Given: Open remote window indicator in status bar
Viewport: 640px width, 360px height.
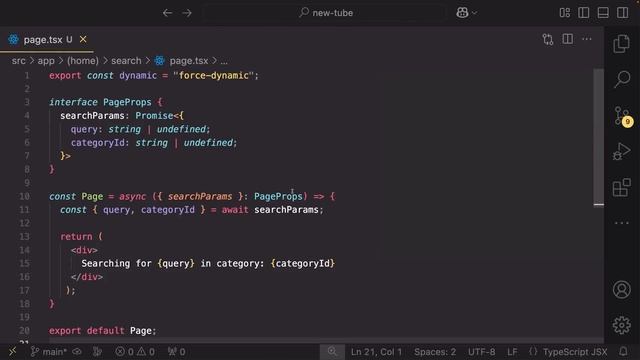Looking at the screenshot, I should 12,351.
